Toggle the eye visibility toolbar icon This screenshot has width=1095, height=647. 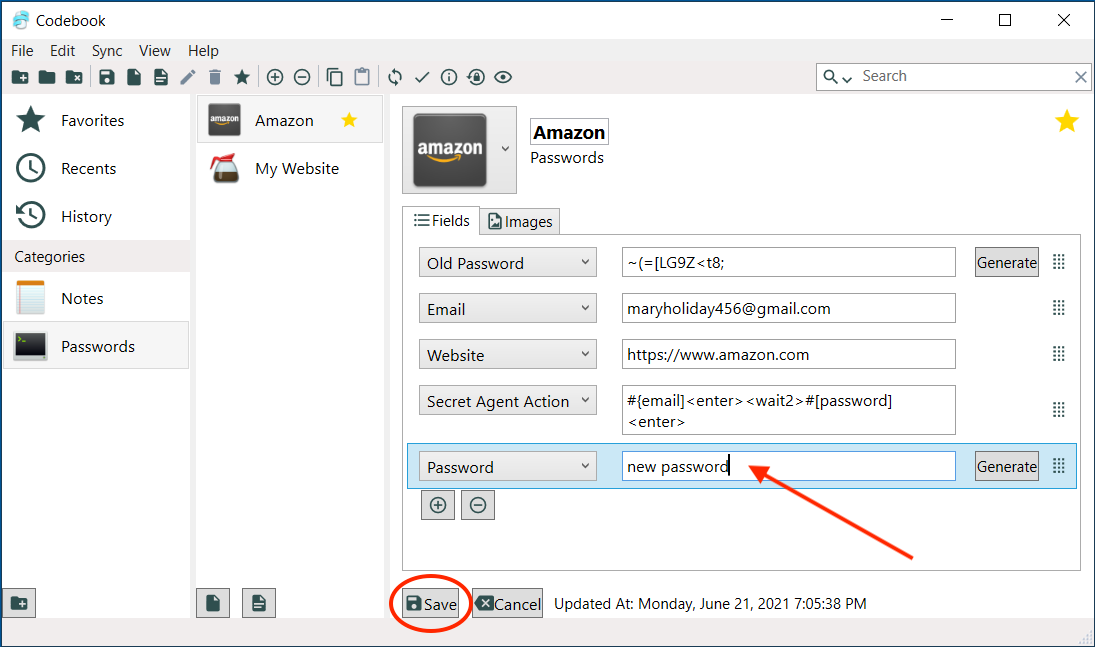click(x=503, y=77)
